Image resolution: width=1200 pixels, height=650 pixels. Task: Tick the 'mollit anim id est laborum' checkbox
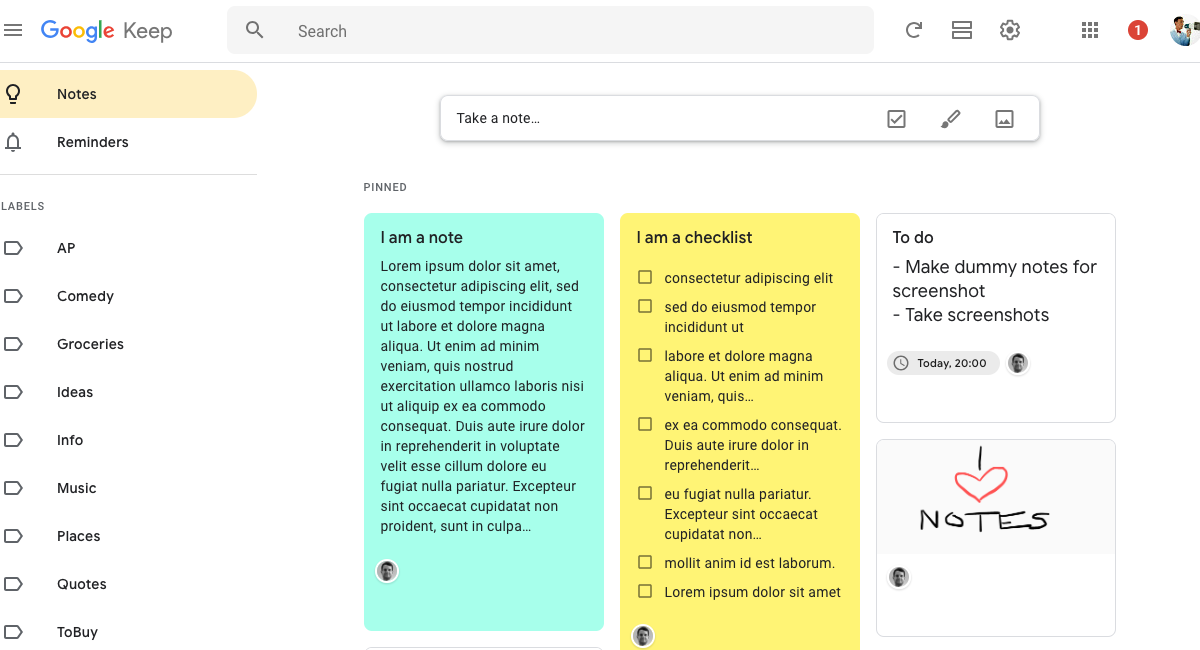click(645, 563)
